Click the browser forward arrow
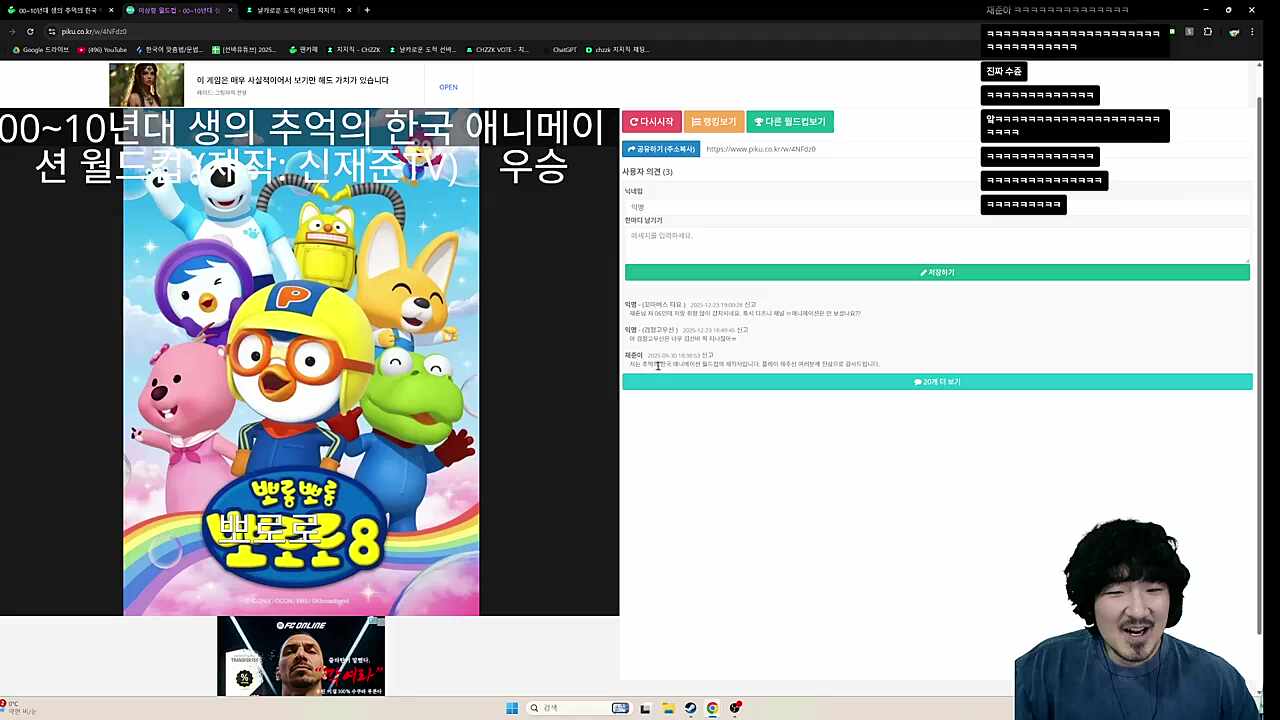 click(x=12, y=32)
